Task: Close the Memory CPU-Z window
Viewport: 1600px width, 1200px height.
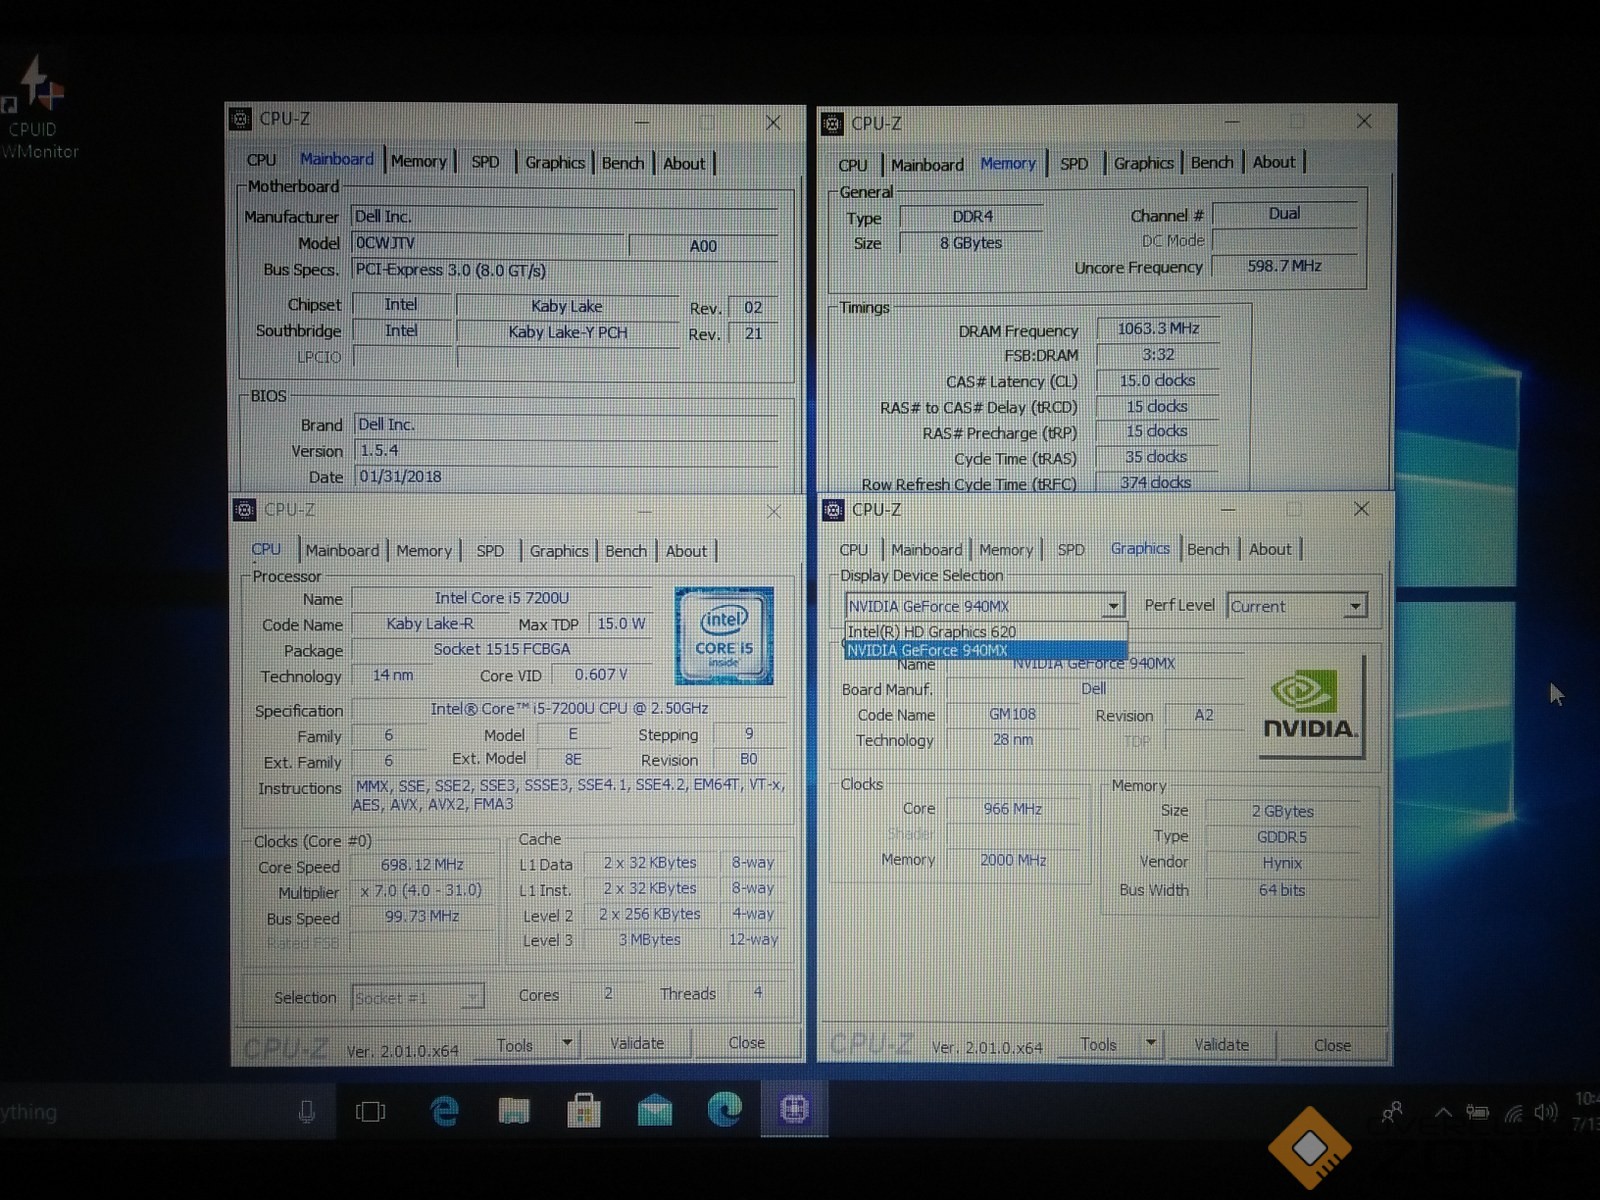Action: click(1364, 121)
